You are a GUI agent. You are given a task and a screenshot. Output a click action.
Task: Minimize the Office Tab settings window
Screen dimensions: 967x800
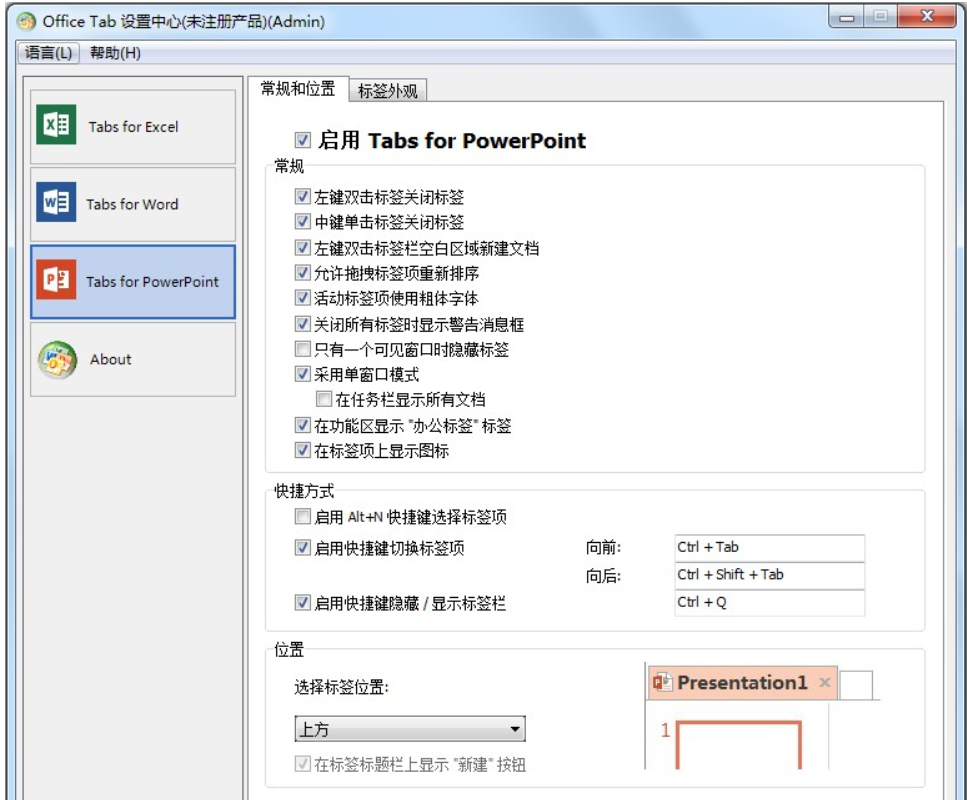click(847, 17)
